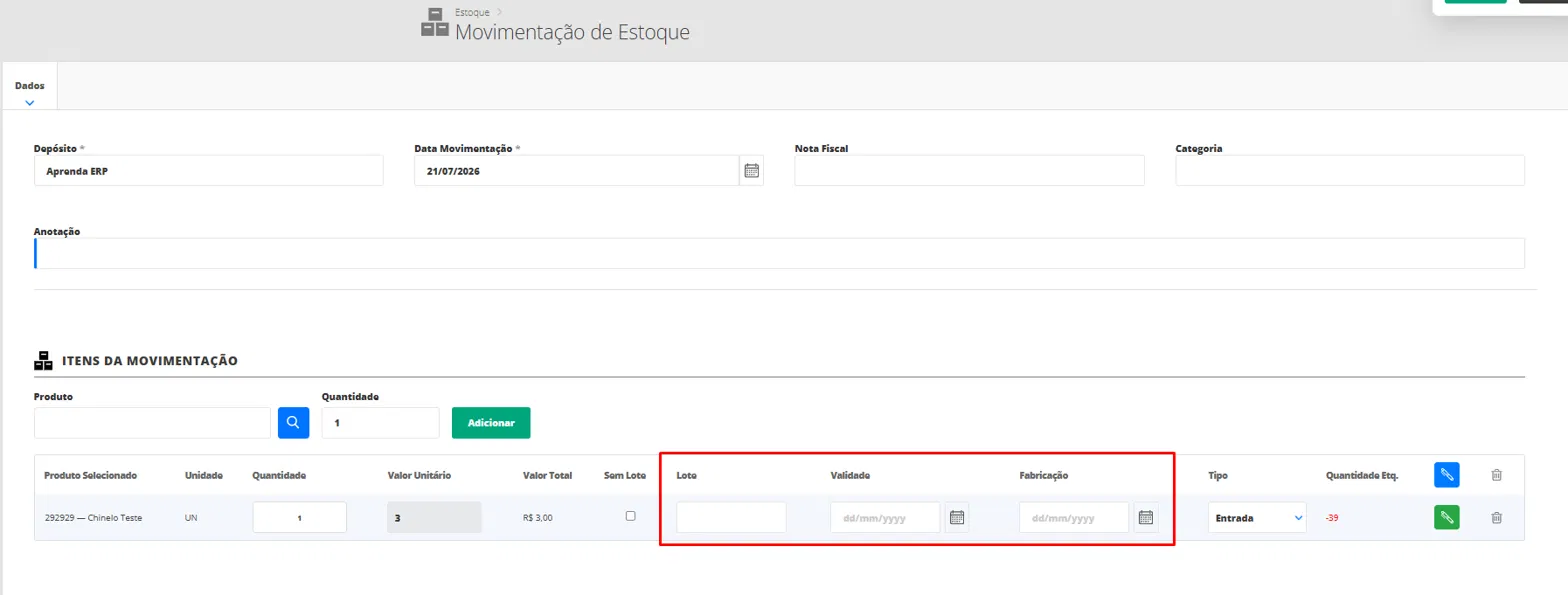Viewport: 1568px width, 595px height.
Task: Click the Quantidade input in Chinelo Teste row
Action: 300,518
